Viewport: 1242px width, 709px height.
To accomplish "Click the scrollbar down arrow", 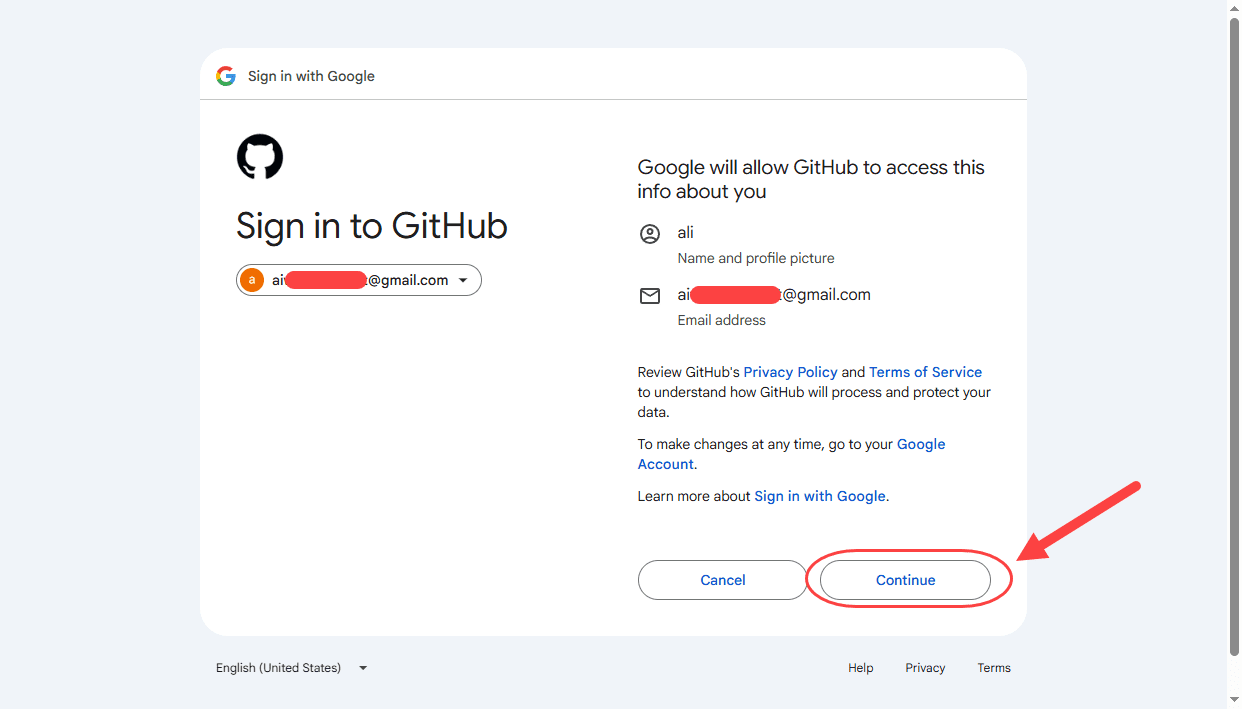I will click(x=1234, y=701).
